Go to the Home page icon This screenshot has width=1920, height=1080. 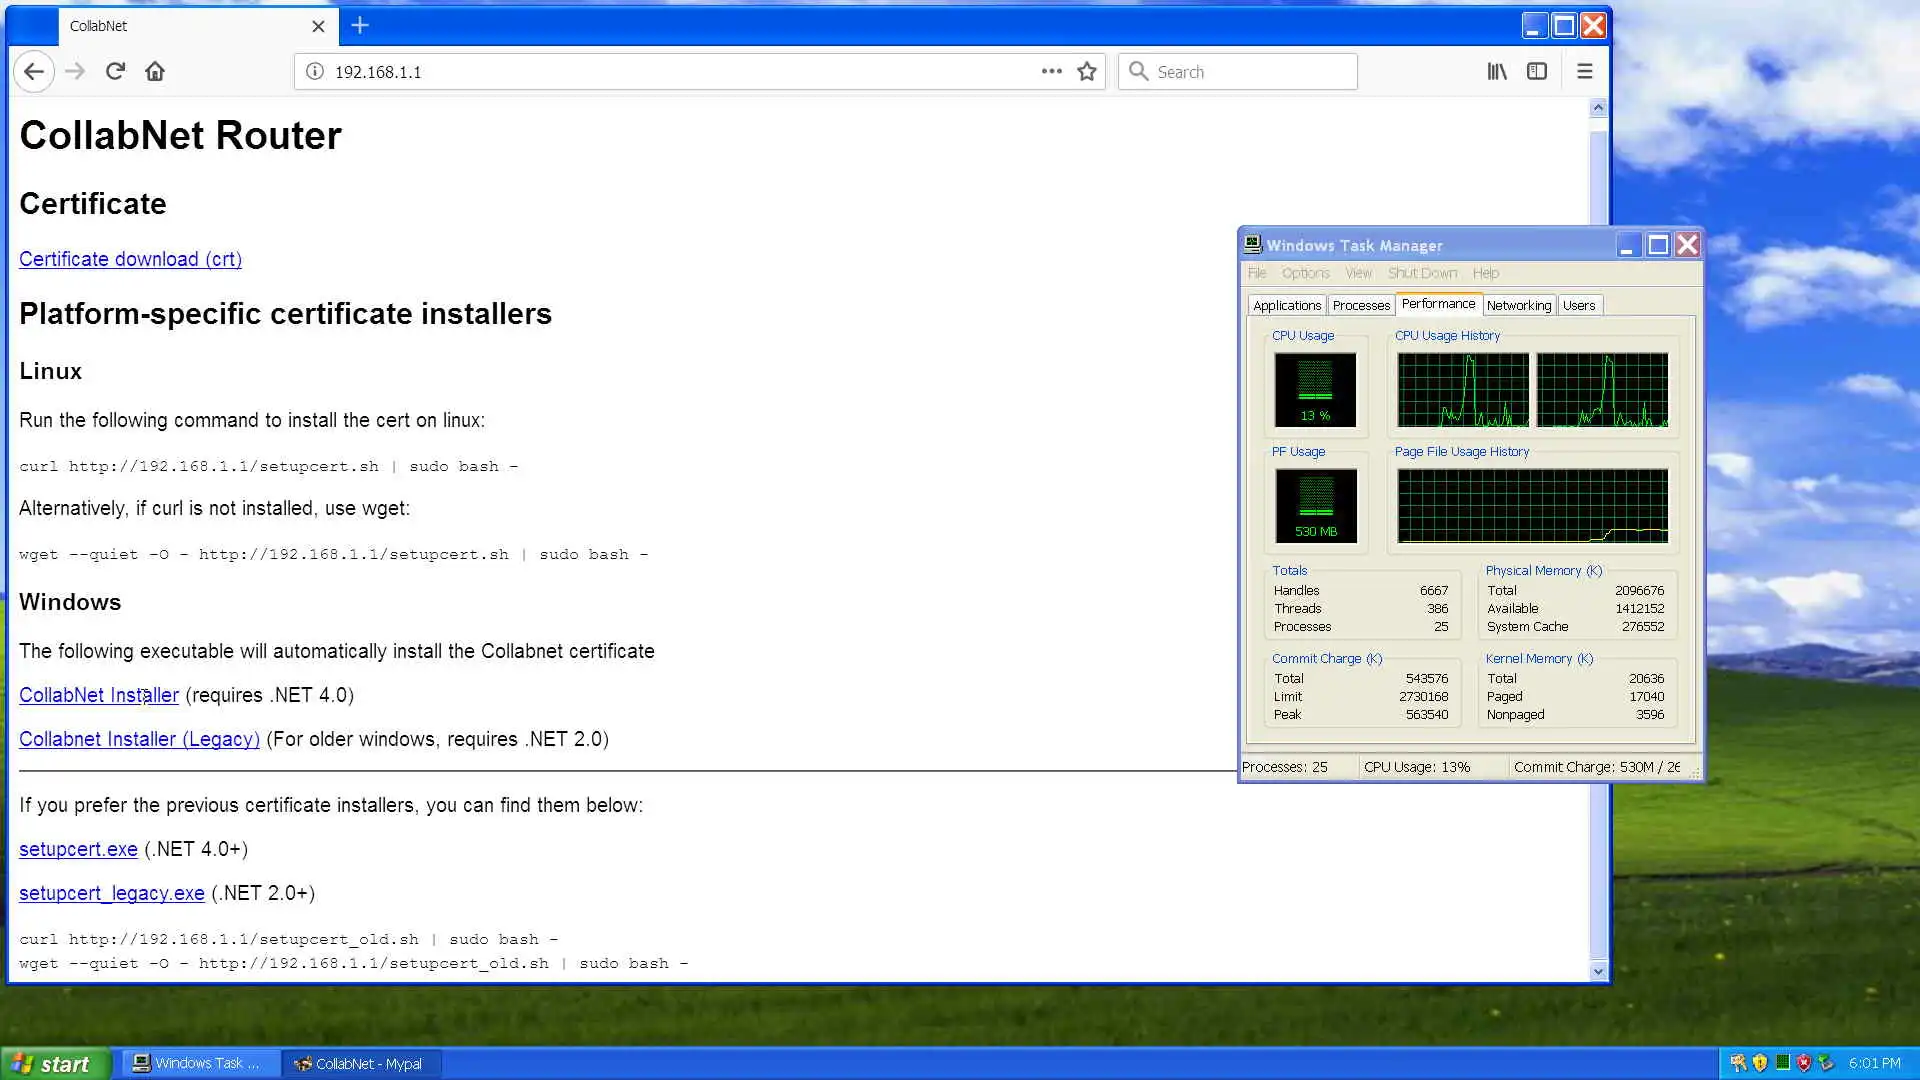[155, 71]
